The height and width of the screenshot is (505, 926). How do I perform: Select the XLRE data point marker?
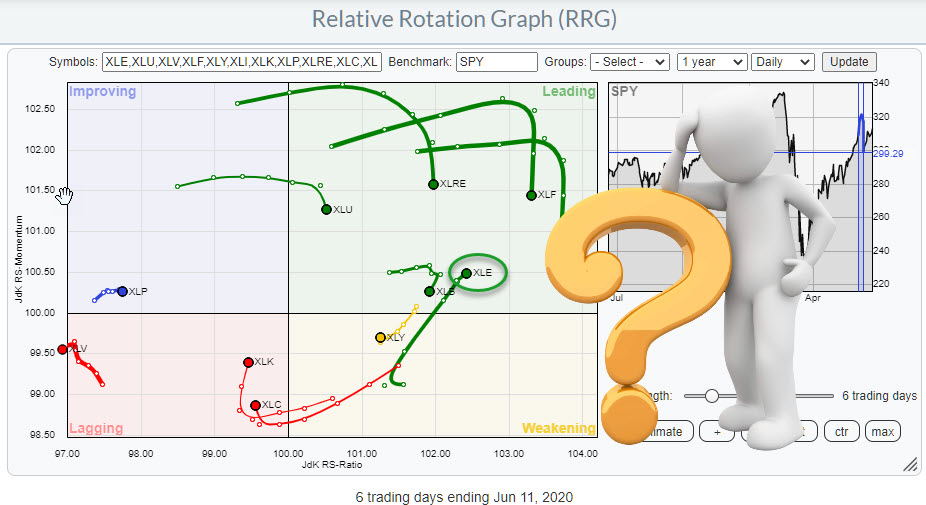[433, 184]
